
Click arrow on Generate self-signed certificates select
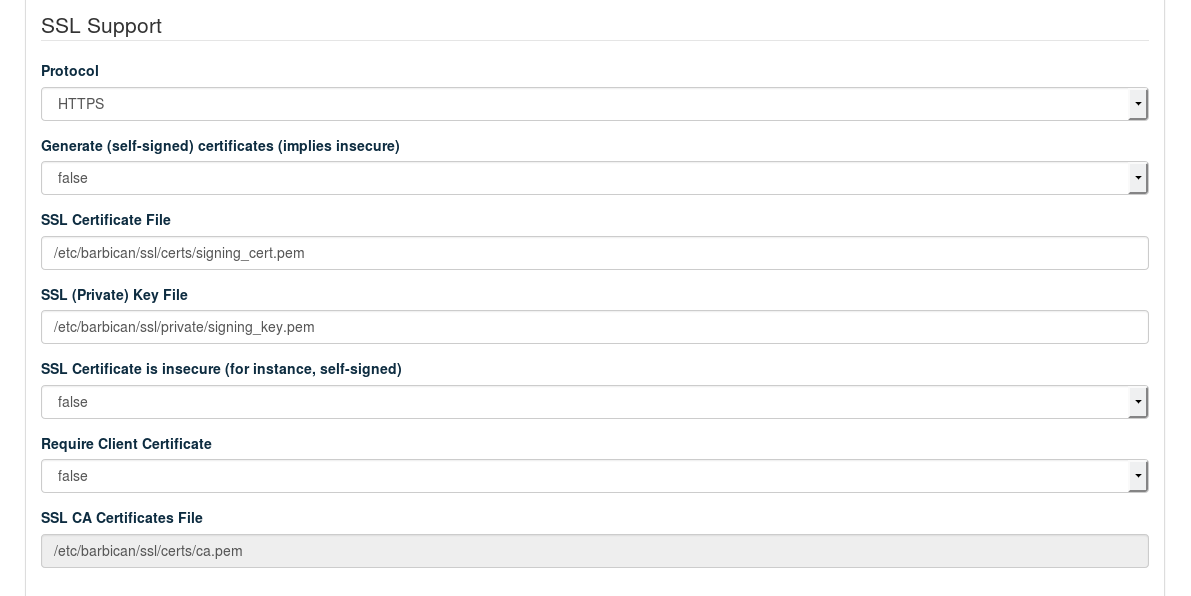click(x=1138, y=178)
